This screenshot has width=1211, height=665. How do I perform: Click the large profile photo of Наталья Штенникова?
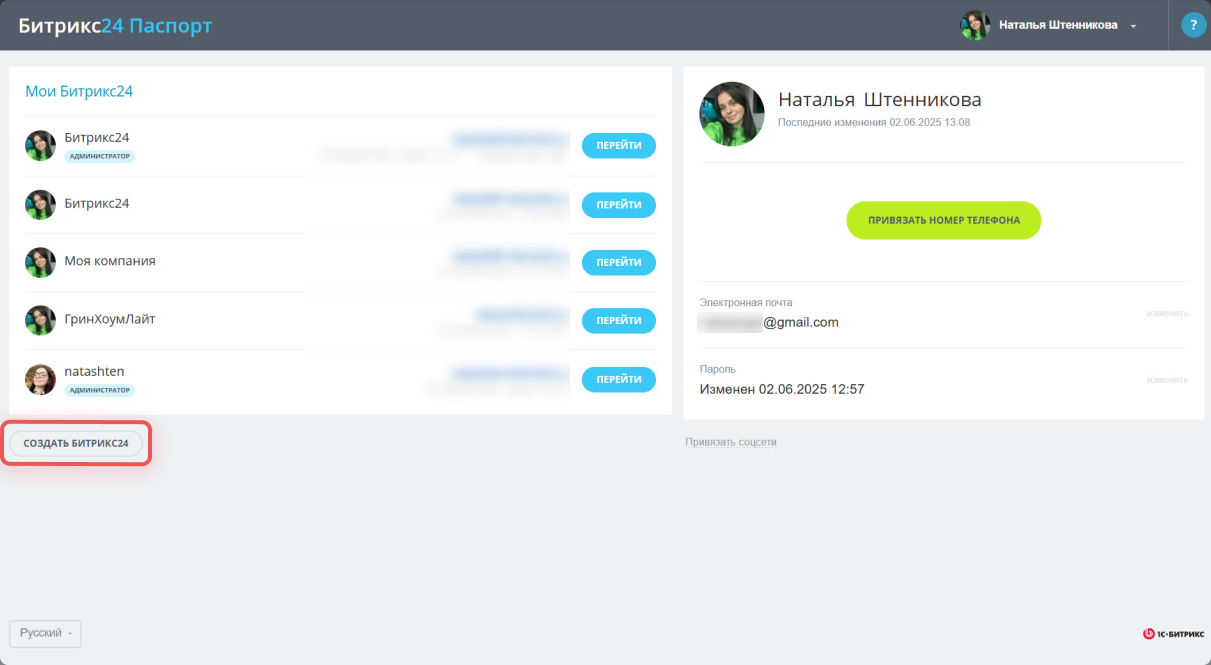coord(732,114)
